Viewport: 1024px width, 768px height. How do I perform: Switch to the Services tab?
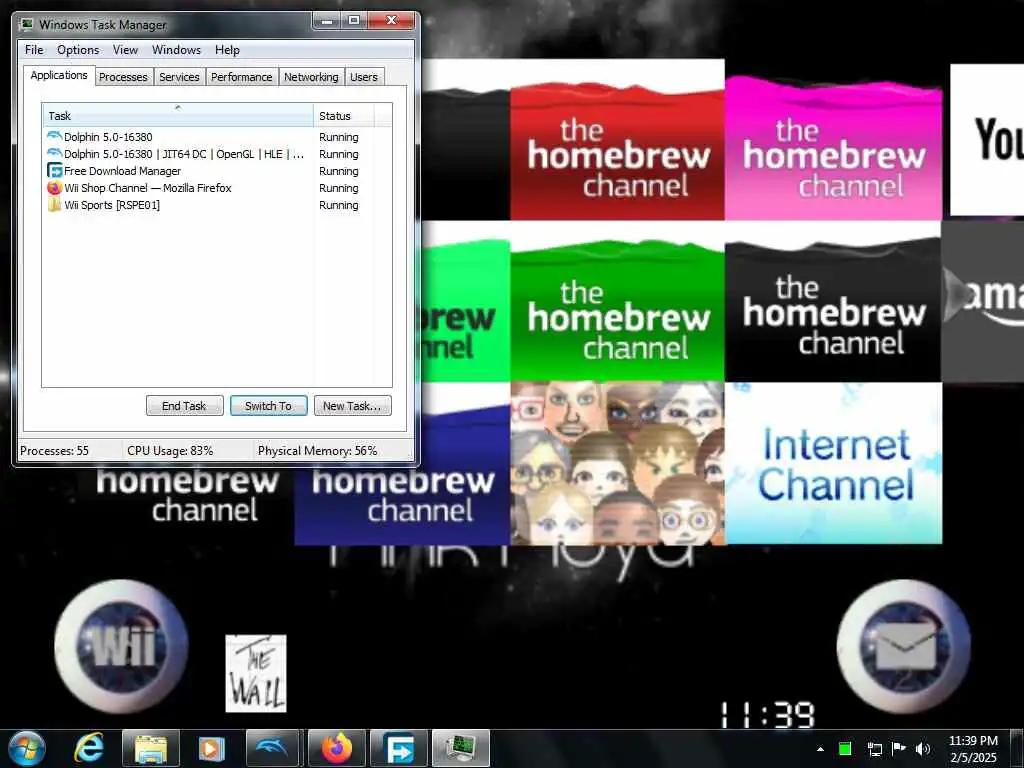click(x=179, y=77)
